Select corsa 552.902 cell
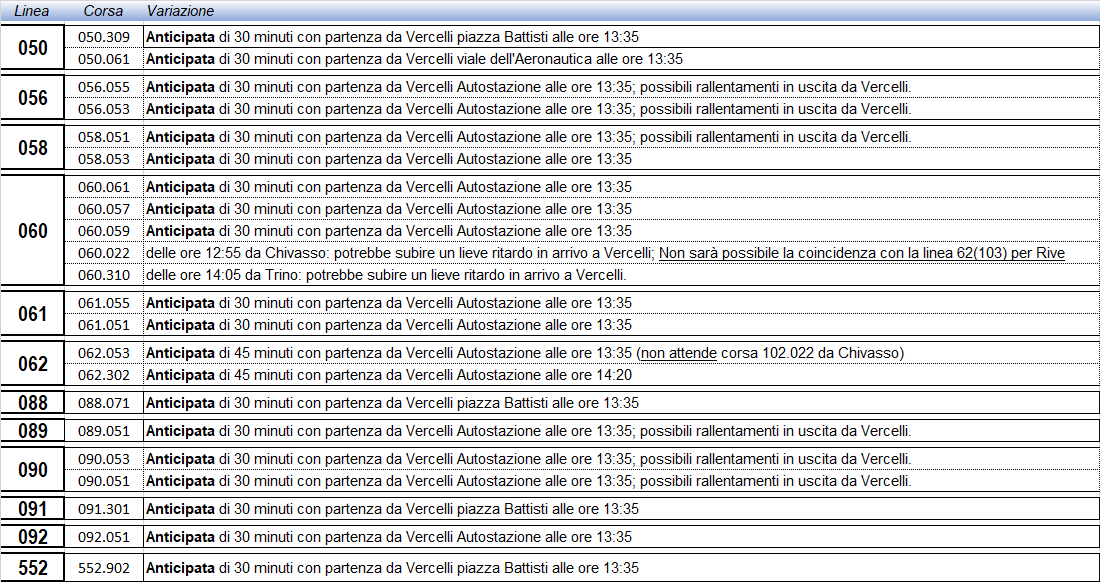This screenshot has width=1100, height=582. (104, 568)
